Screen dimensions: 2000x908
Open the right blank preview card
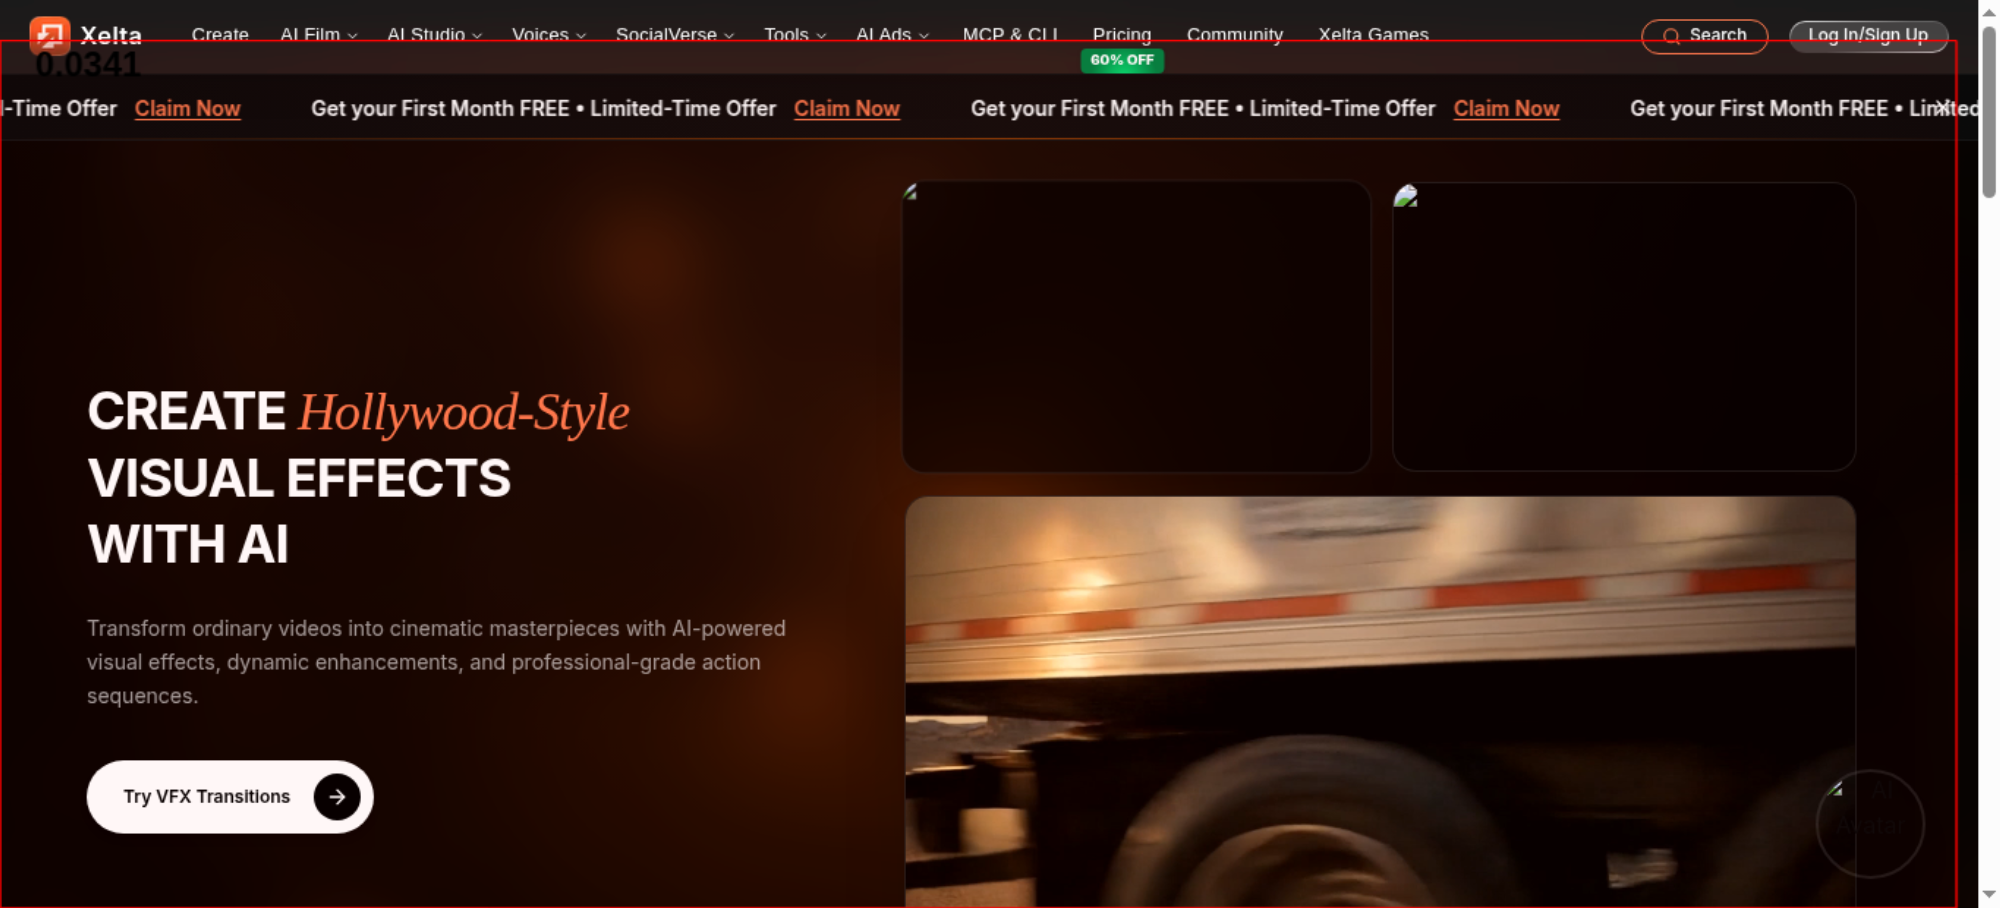[x=1624, y=326]
